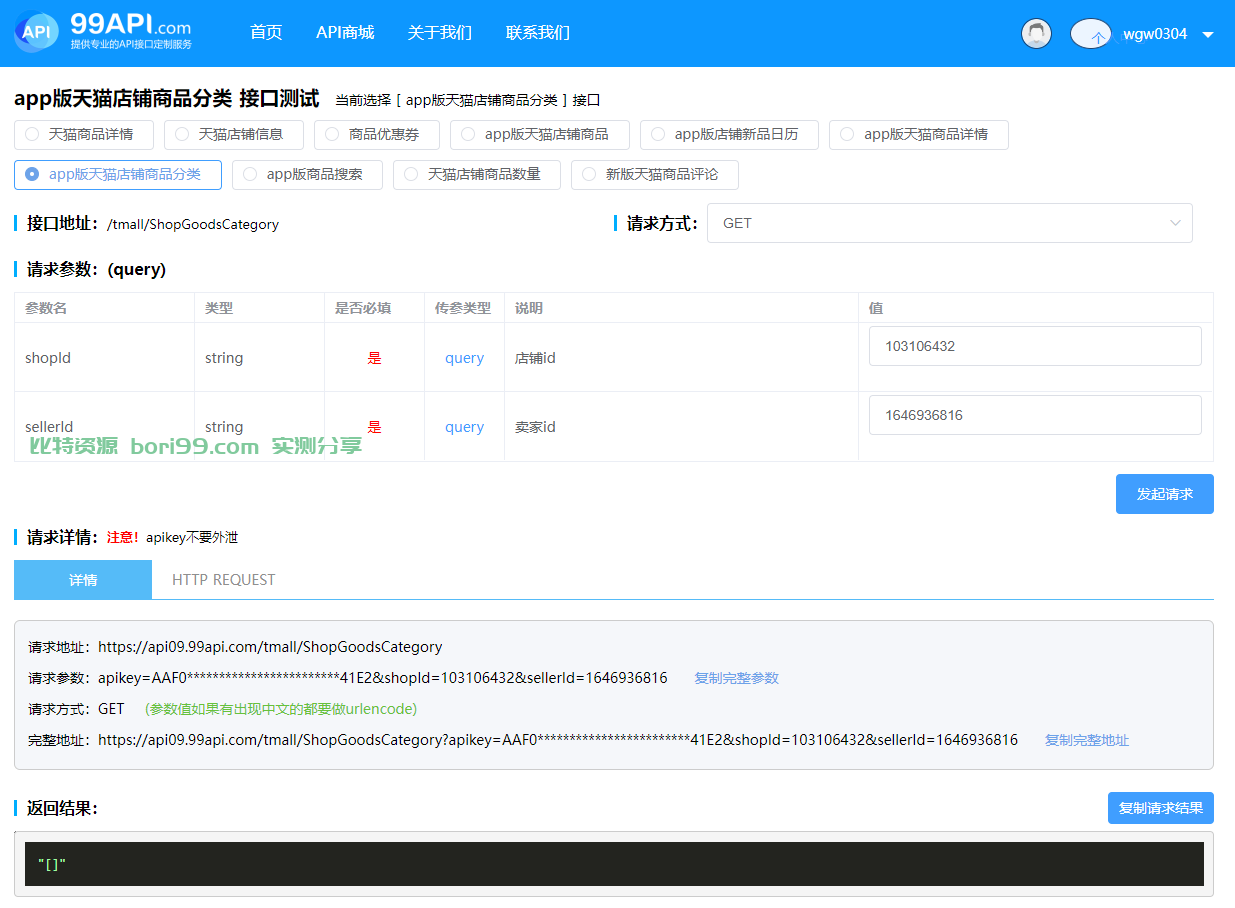
Task: Click the 99API logo
Action: 103,33
